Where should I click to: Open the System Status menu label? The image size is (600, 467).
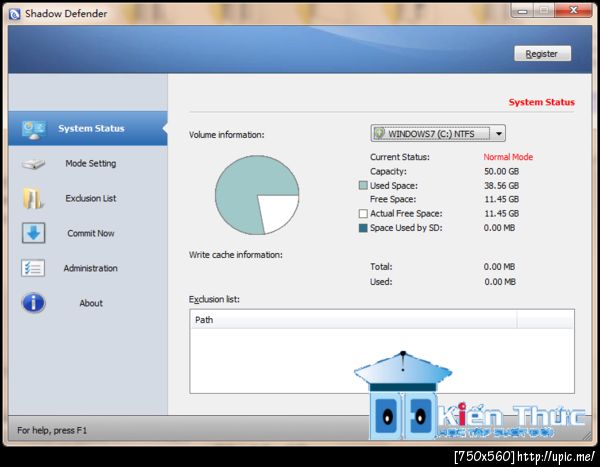click(91, 128)
